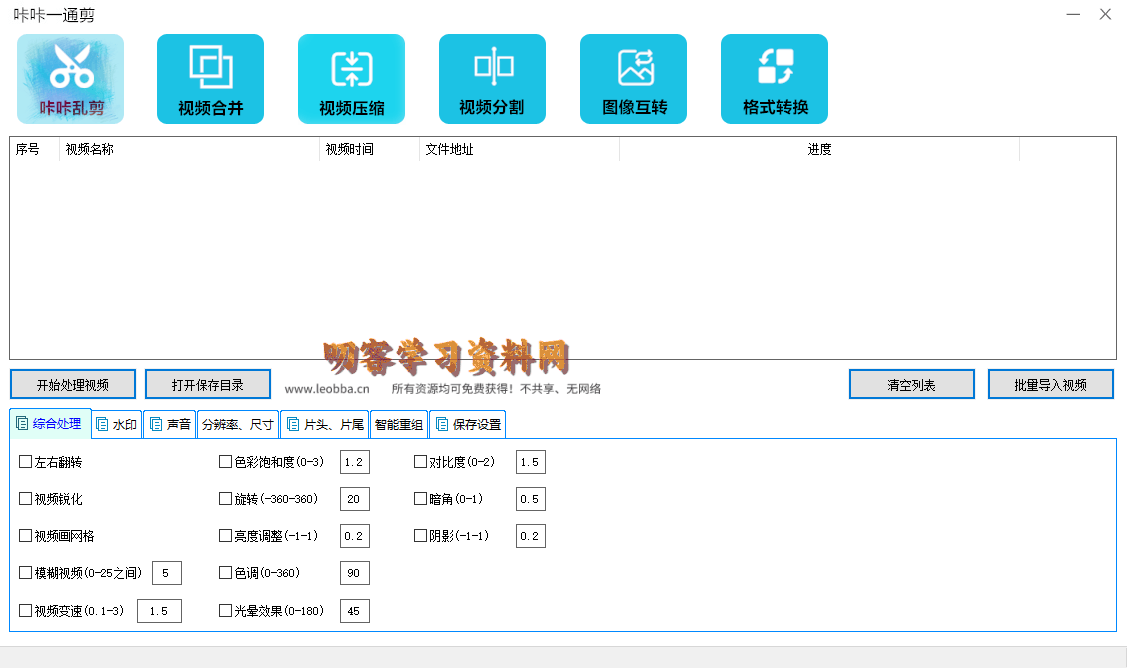
Task: Click the 清空列表 button
Action: 911,385
